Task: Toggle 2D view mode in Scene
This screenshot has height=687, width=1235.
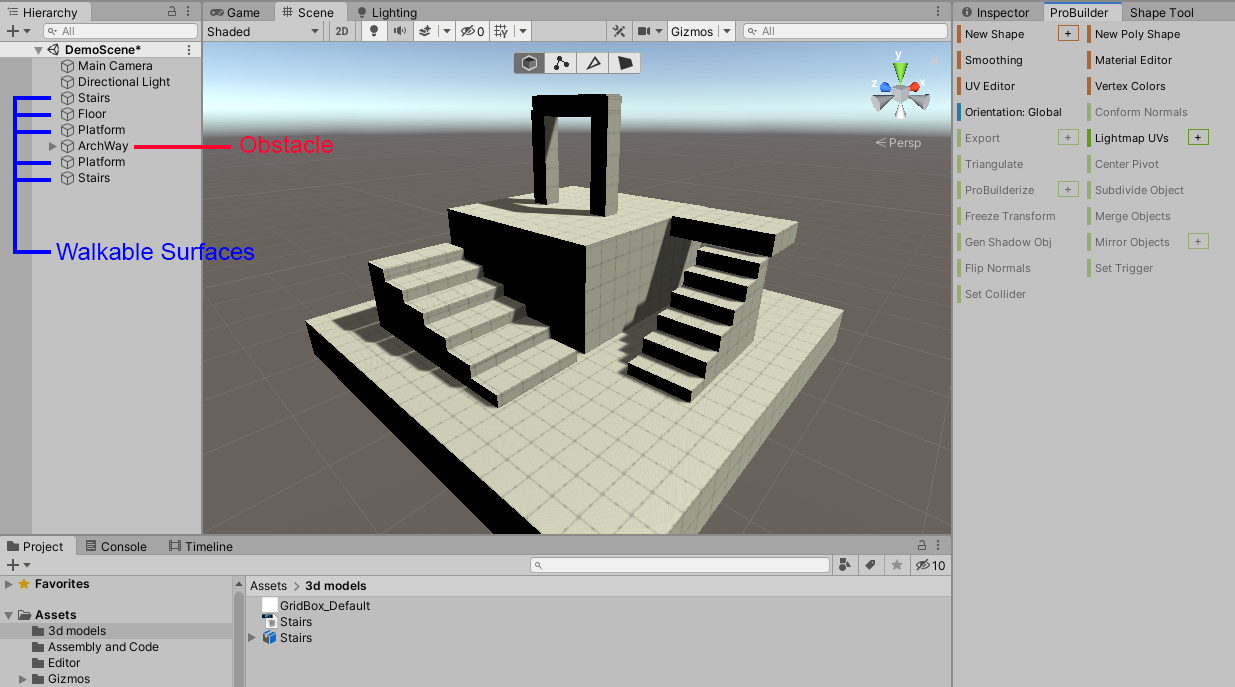Action: 342,31
